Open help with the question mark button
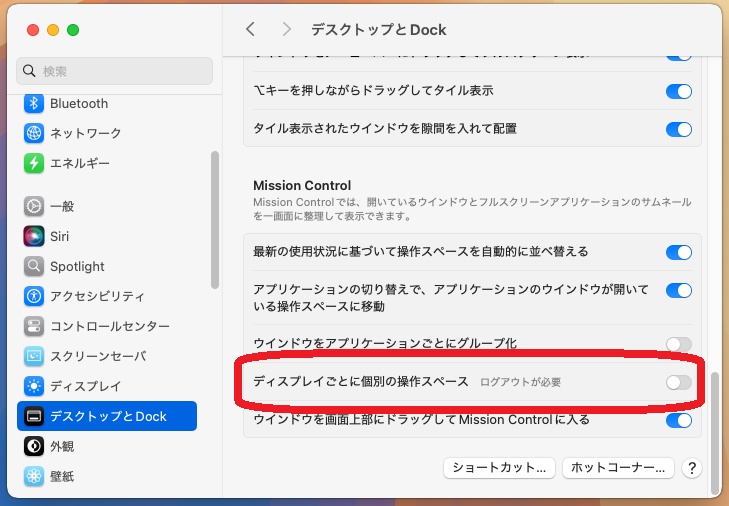729x506 pixels. point(692,468)
